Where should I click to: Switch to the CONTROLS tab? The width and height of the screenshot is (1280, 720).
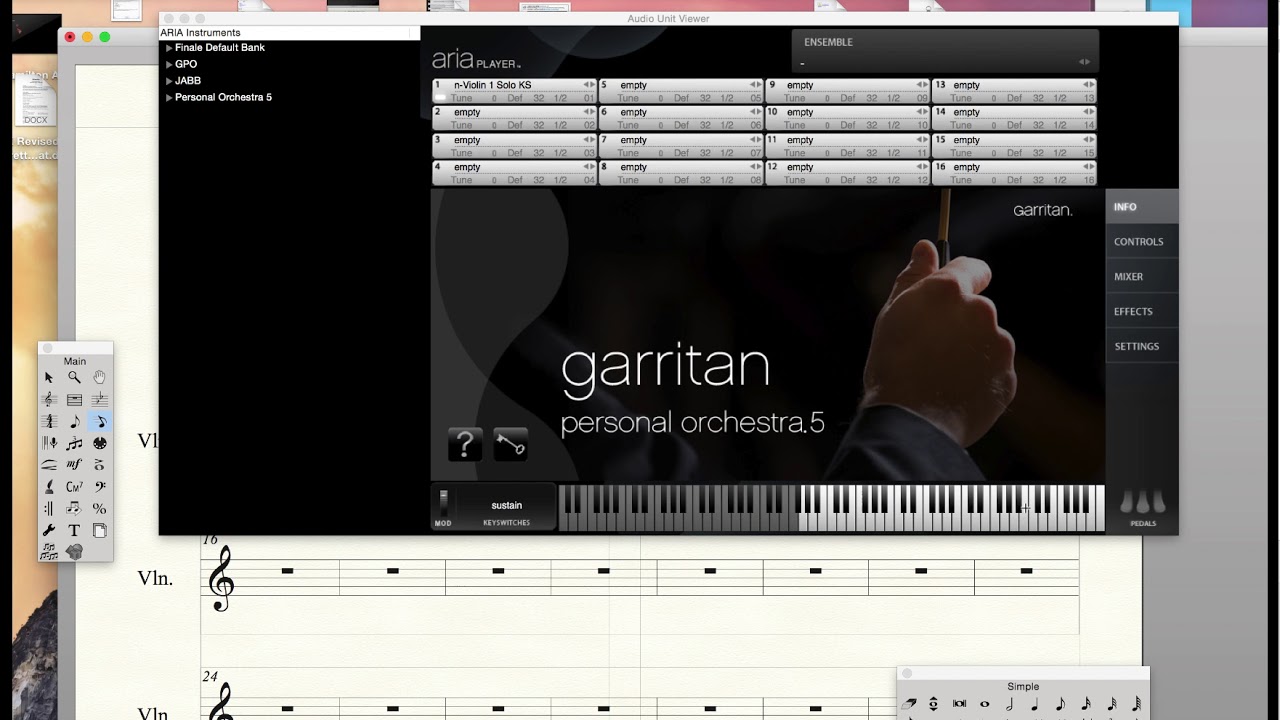pos(1142,242)
